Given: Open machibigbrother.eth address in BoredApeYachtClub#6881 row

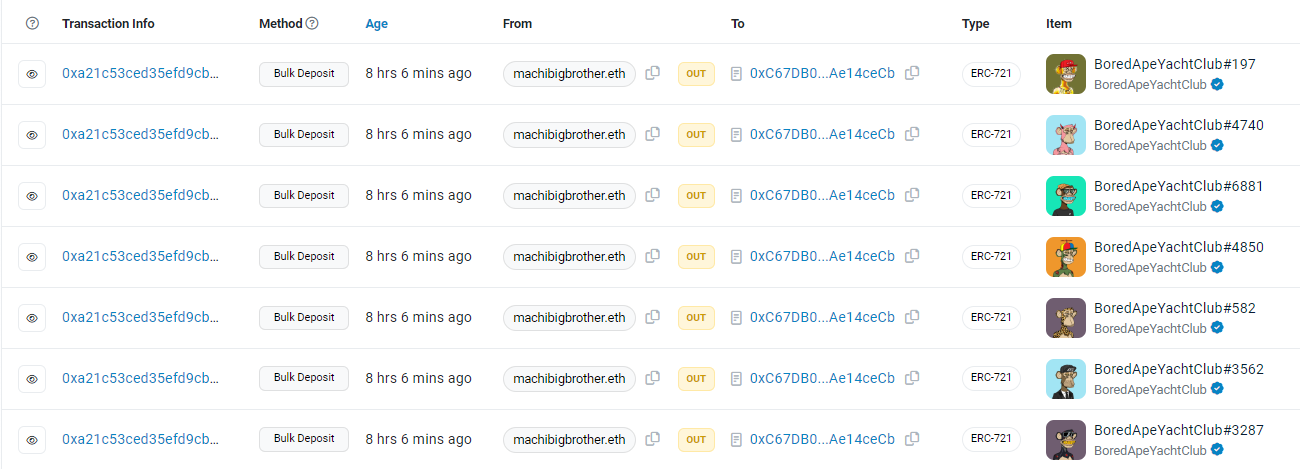Looking at the screenshot, I should pyautogui.click(x=569, y=196).
